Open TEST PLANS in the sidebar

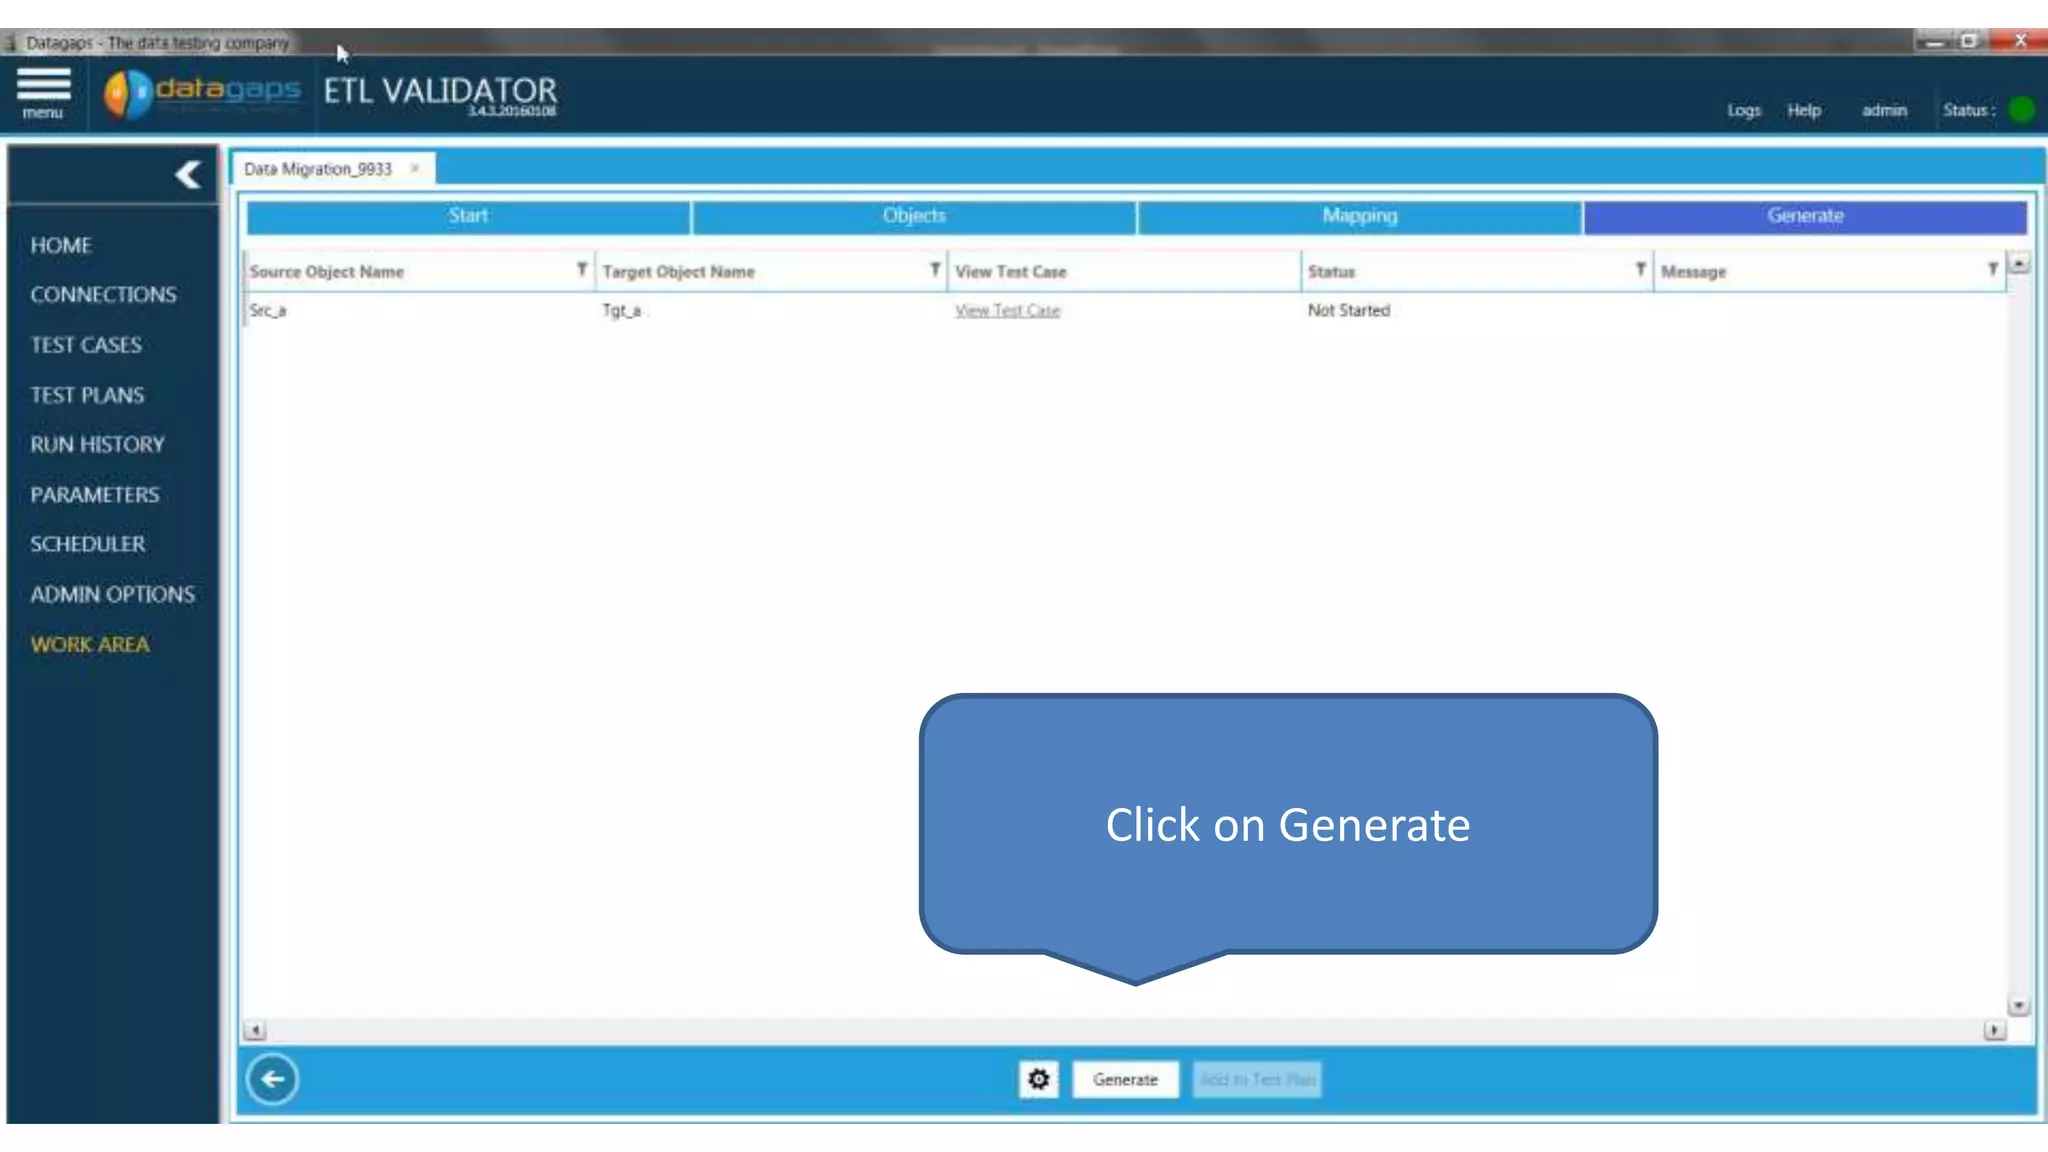click(x=87, y=395)
